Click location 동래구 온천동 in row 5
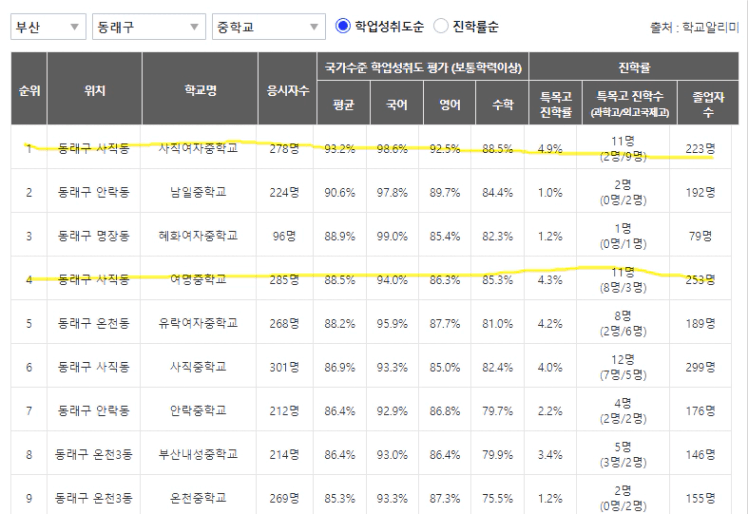This screenshot has width=748, height=514. pyautogui.click(x=94, y=323)
